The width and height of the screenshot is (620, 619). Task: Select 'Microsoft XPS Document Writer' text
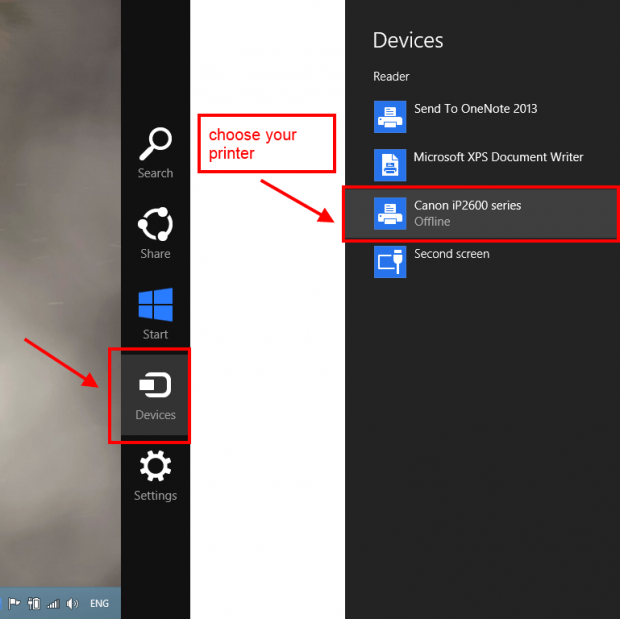[x=498, y=157]
